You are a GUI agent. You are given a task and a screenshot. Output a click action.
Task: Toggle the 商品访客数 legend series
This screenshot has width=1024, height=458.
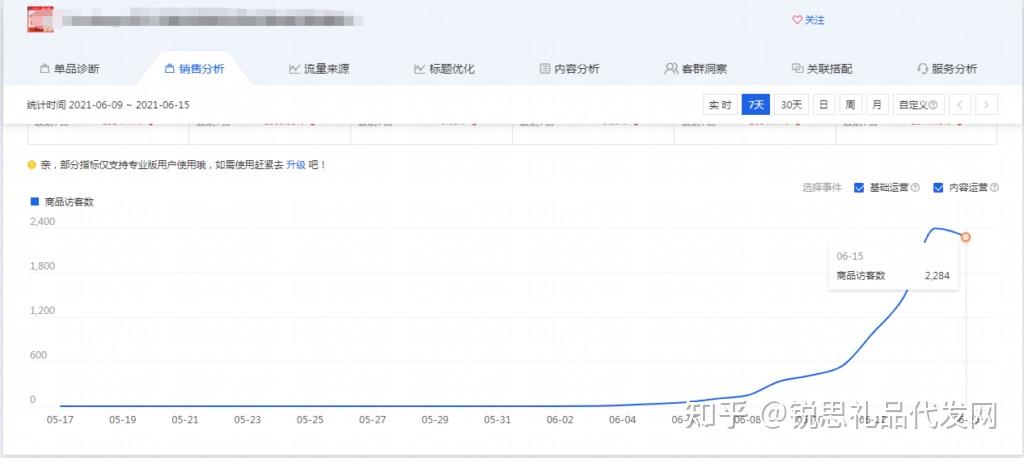click(x=62, y=202)
